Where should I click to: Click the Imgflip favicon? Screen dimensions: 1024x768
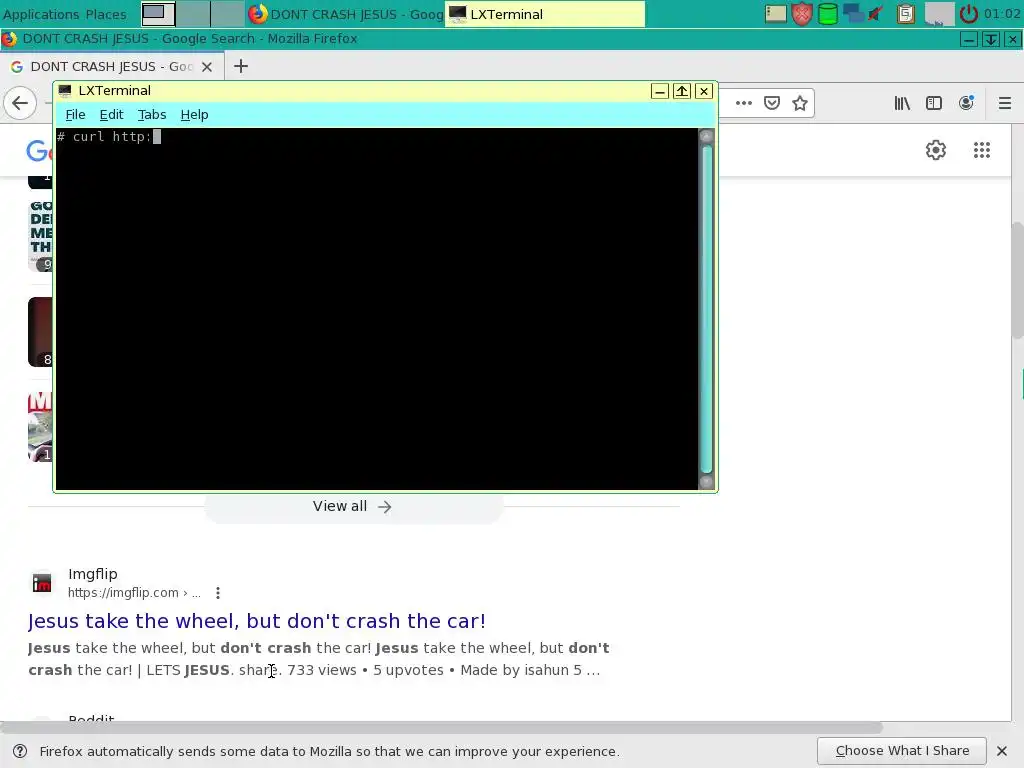pyautogui.click(x=42, y=583)
